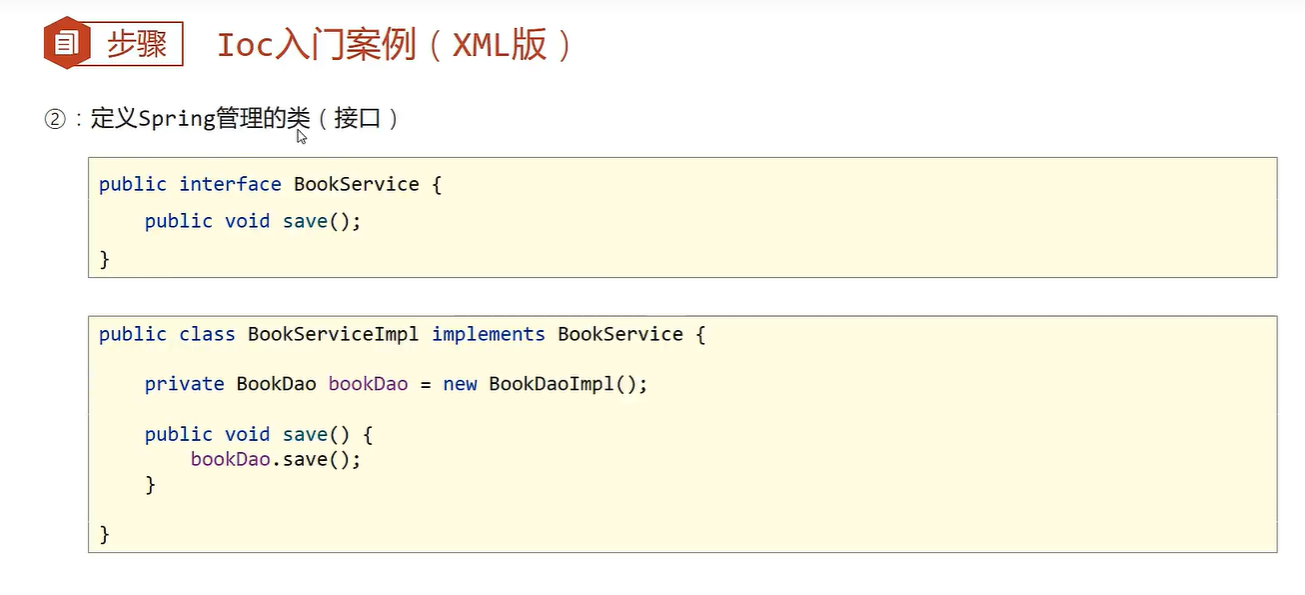Click BookService after the implements keyword
The image size is (1305, 595).
click(x=620, y=334)
